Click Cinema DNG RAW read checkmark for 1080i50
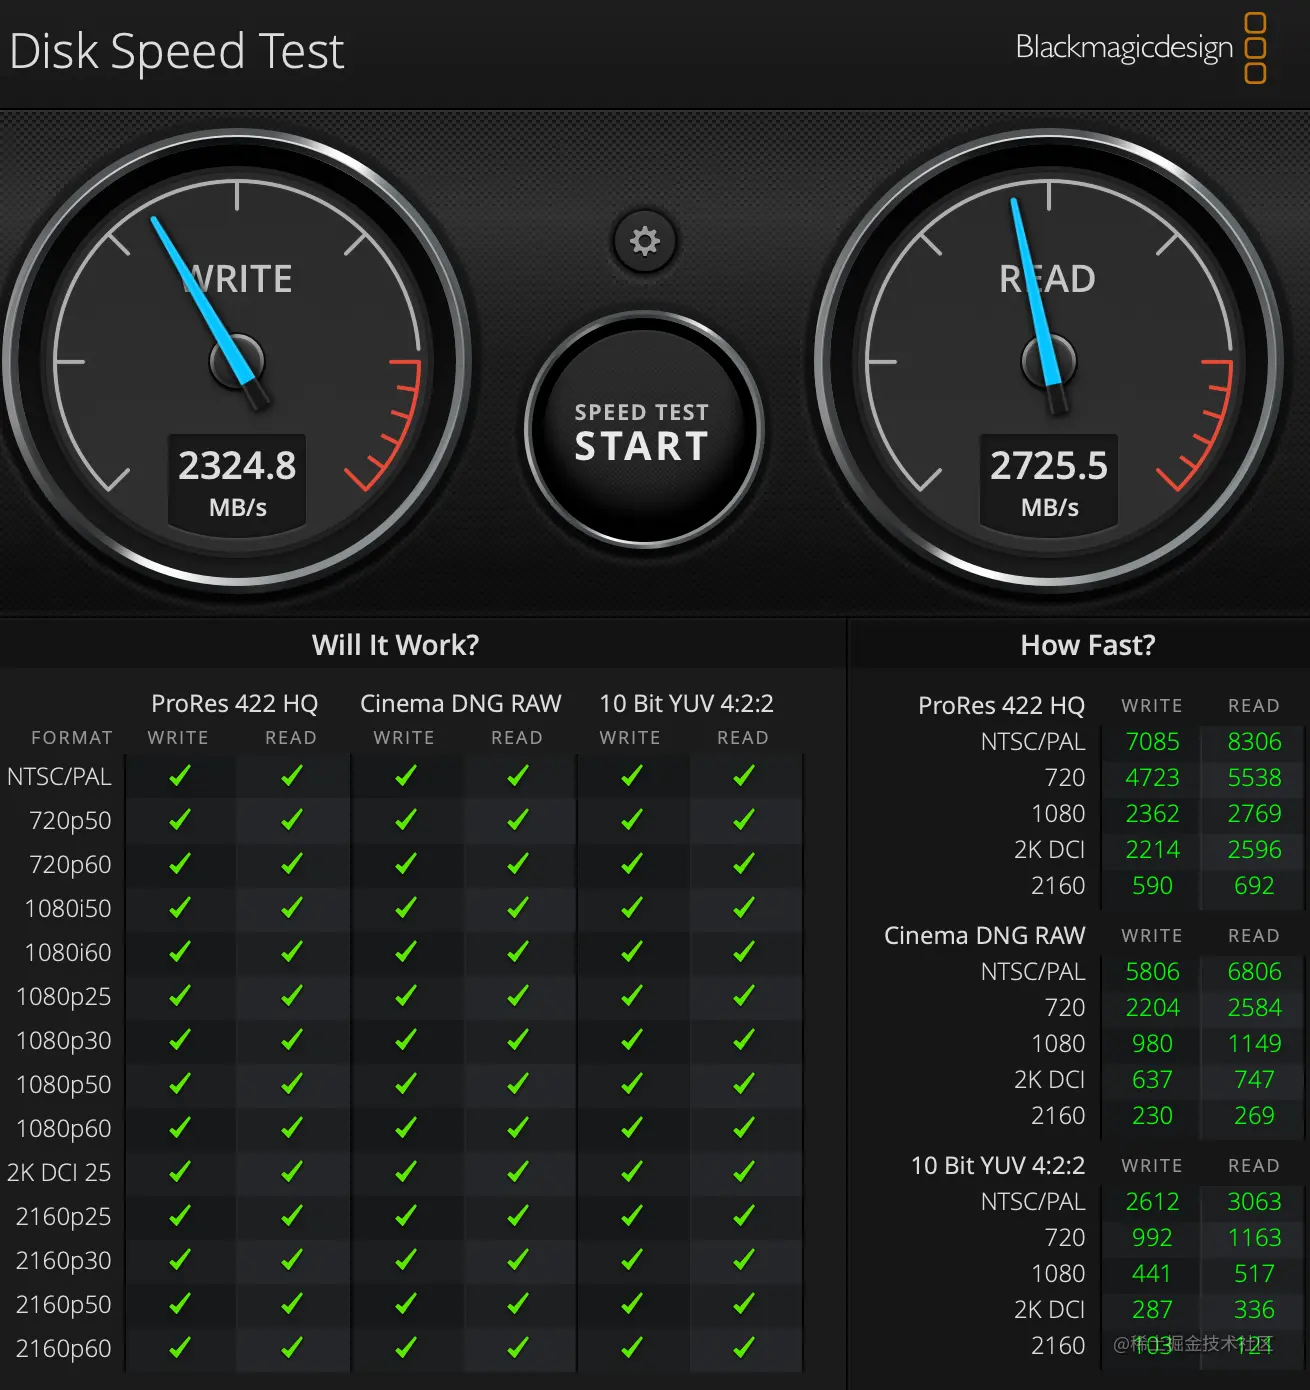 (518, 908)
